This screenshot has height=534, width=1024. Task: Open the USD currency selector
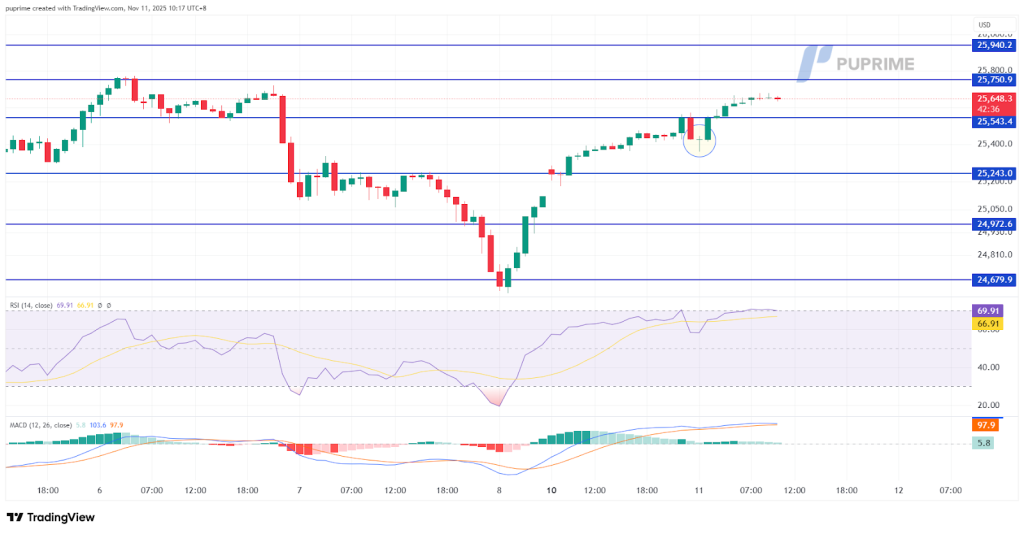click(986, 25)
